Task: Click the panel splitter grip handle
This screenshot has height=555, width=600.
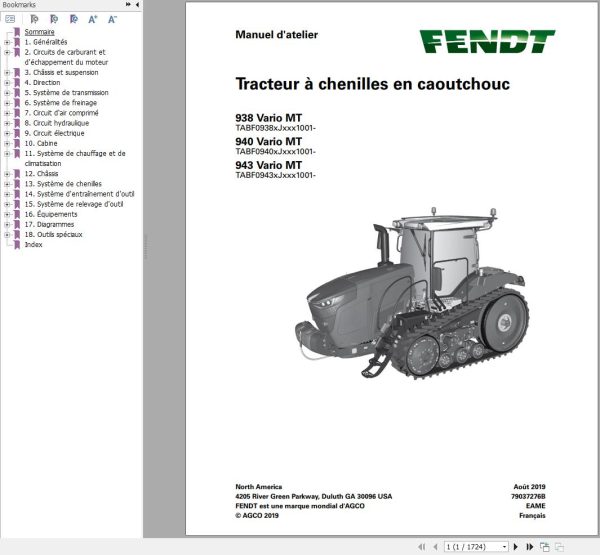Action: click(x=145, y=247)
